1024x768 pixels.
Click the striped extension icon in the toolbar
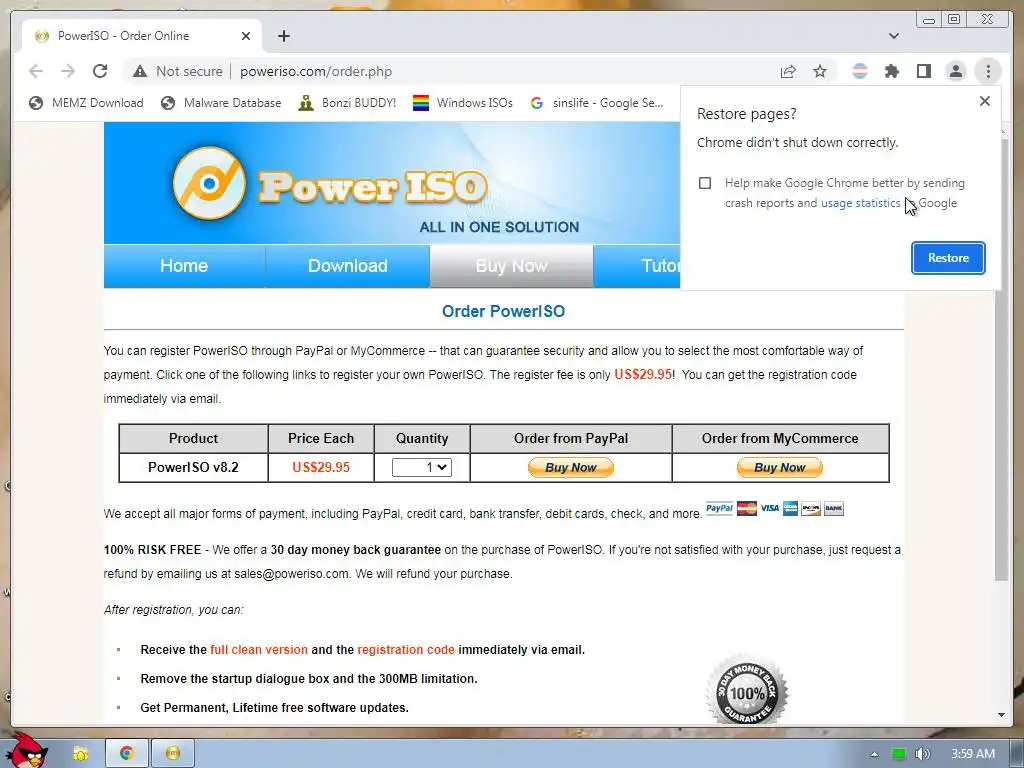pos(860,71)
